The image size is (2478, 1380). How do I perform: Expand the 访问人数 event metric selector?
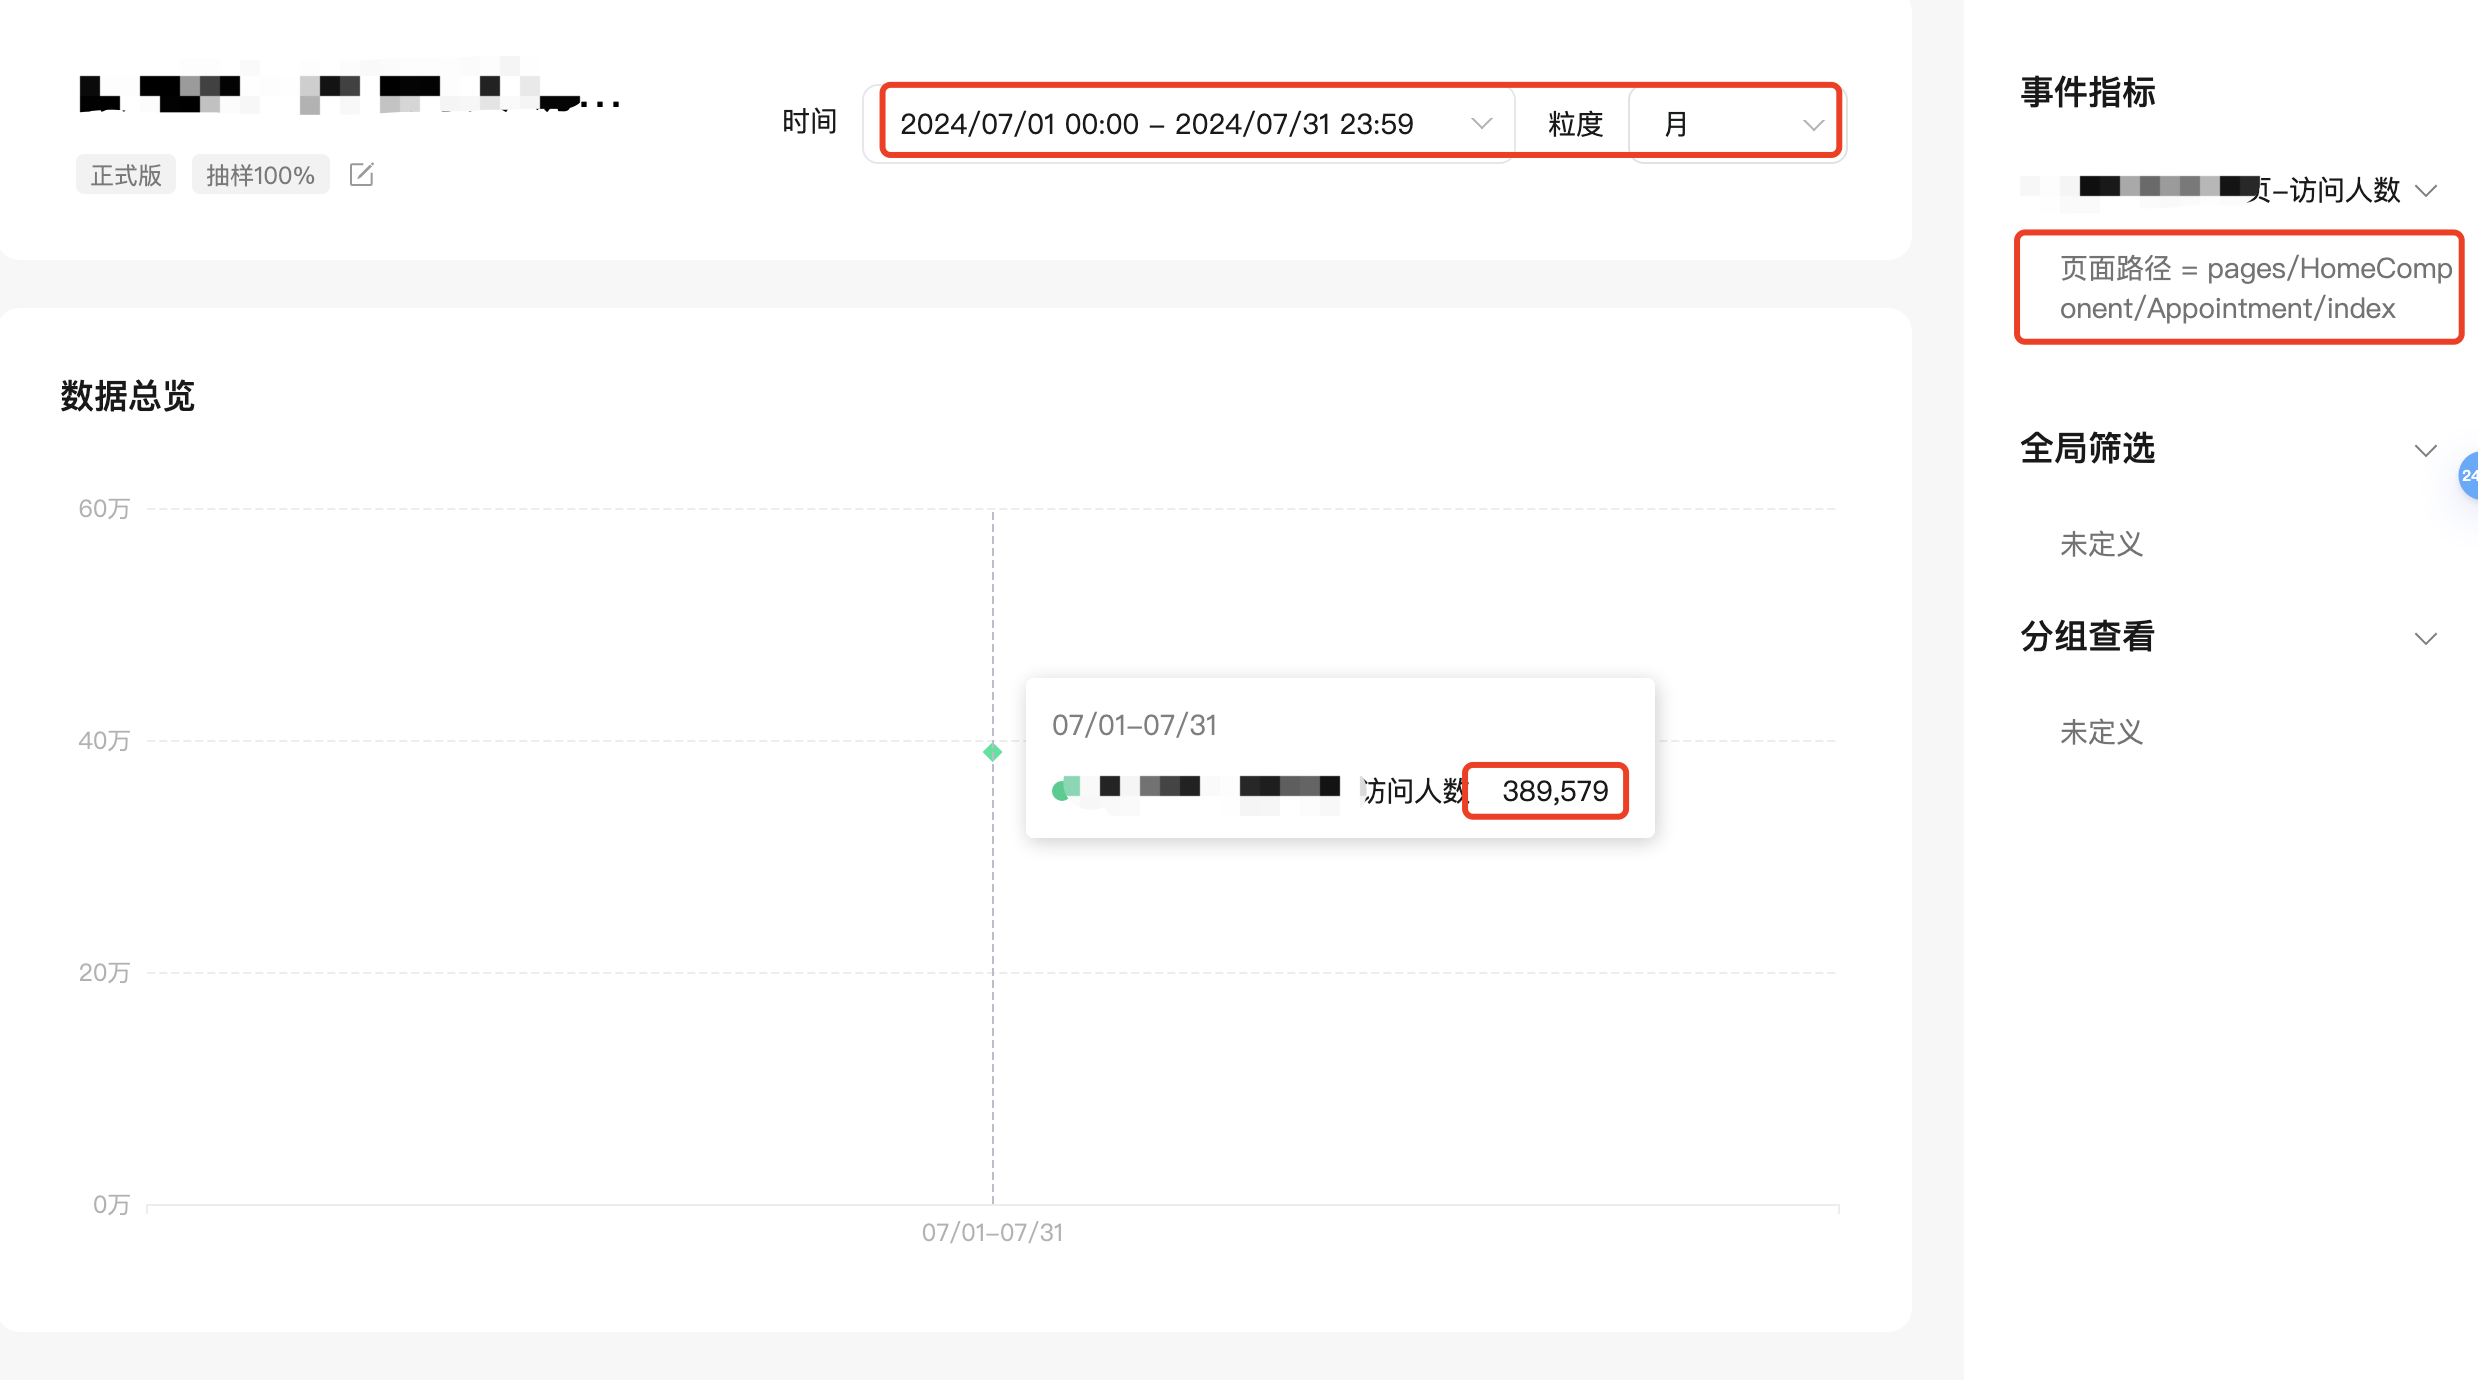tap(2425, 190)
